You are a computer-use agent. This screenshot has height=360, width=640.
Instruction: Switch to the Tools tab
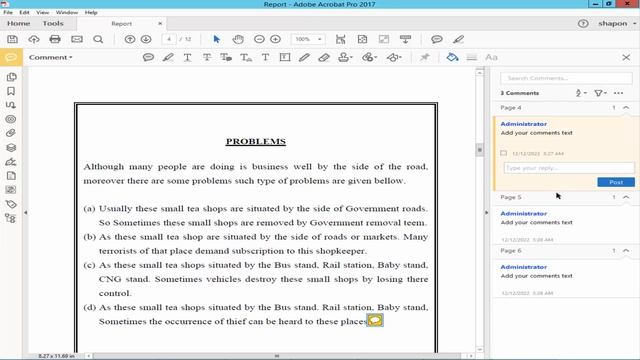tap(53, 24)
